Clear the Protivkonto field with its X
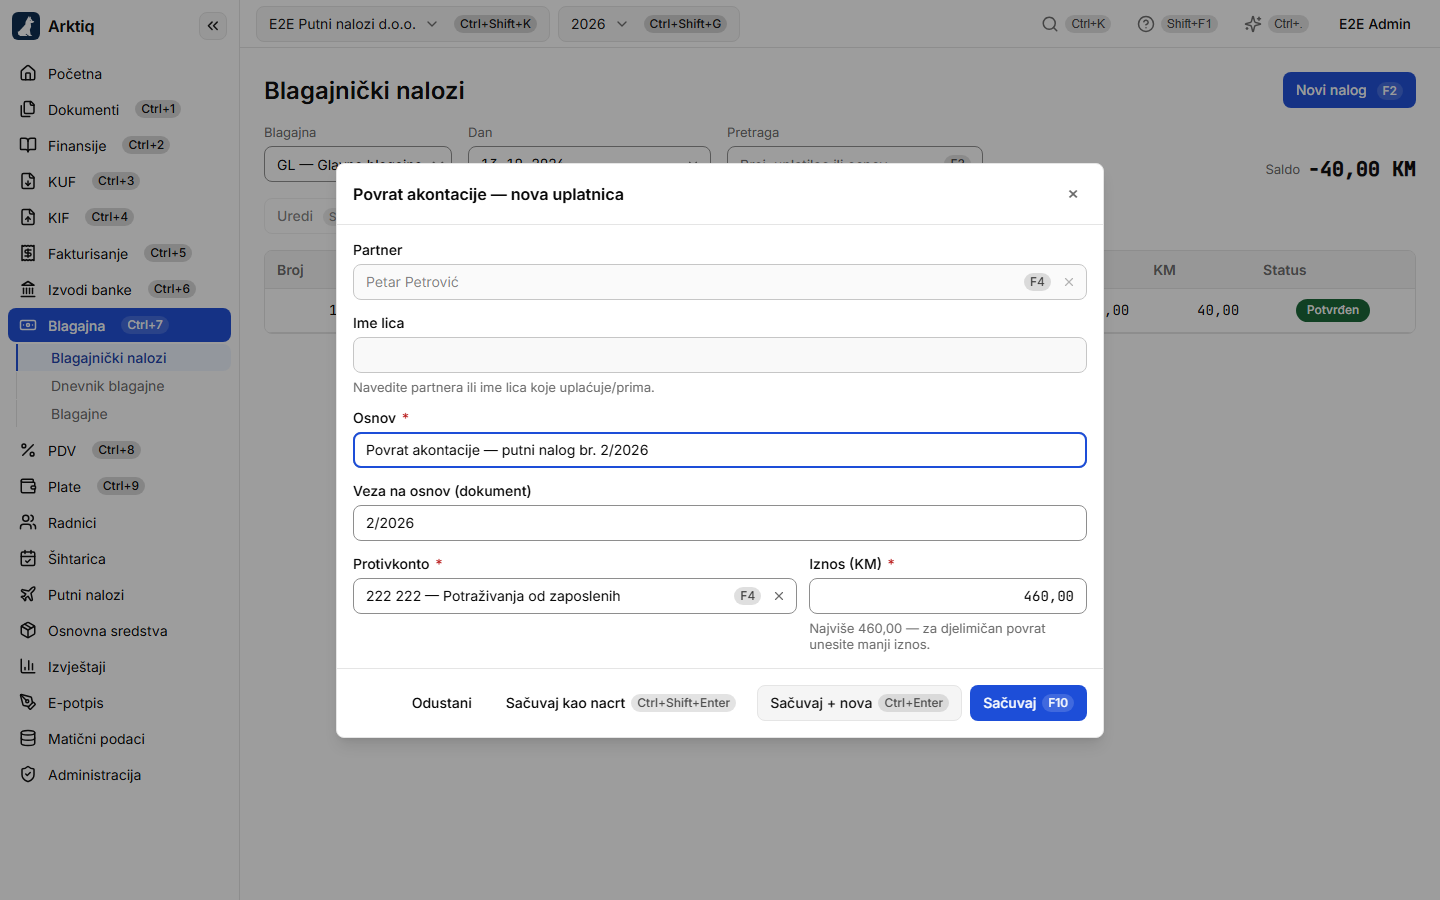This screenshot has width=1440, height=900. pos(779,596)
